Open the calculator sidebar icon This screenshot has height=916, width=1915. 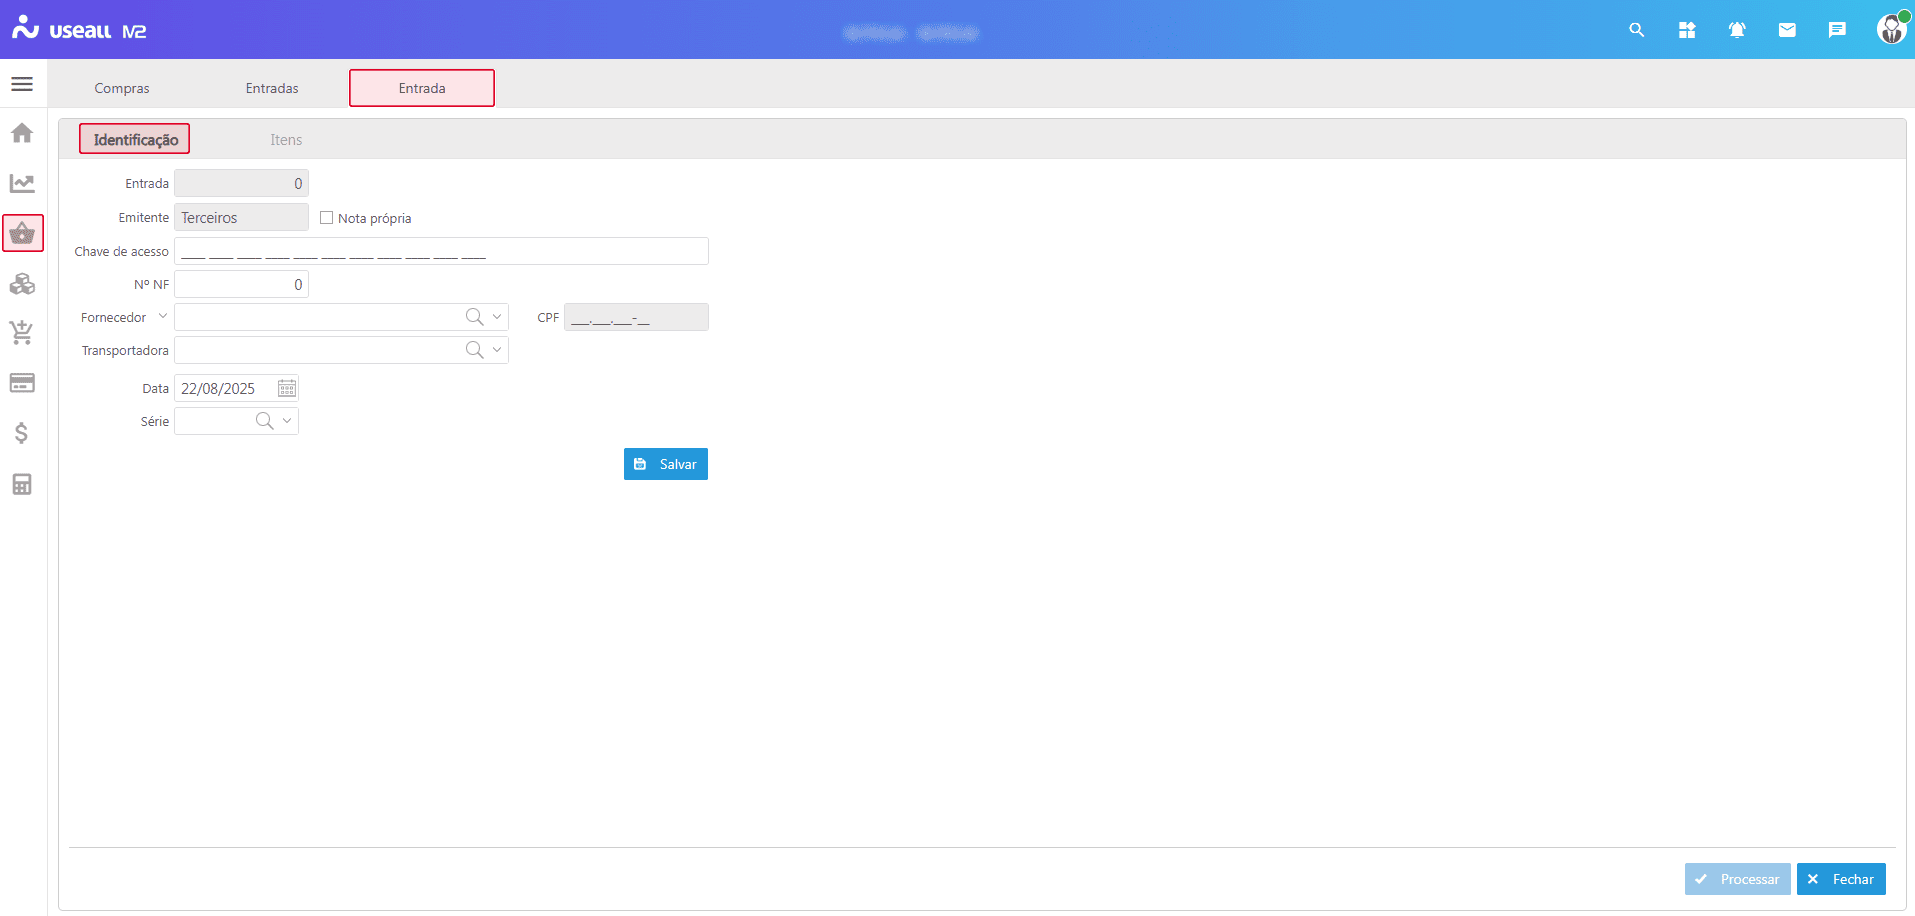click(x=22, y=484)
